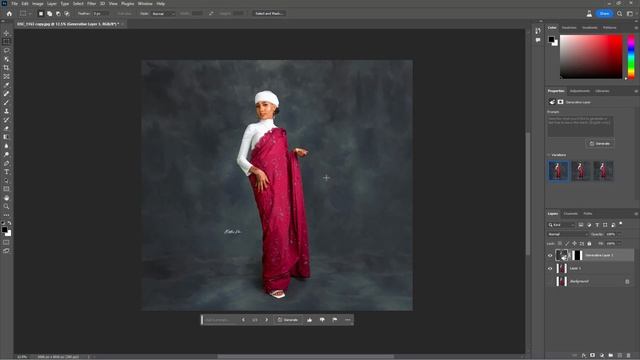Open the Opacity value dropdown arrow

pos(620,234)
